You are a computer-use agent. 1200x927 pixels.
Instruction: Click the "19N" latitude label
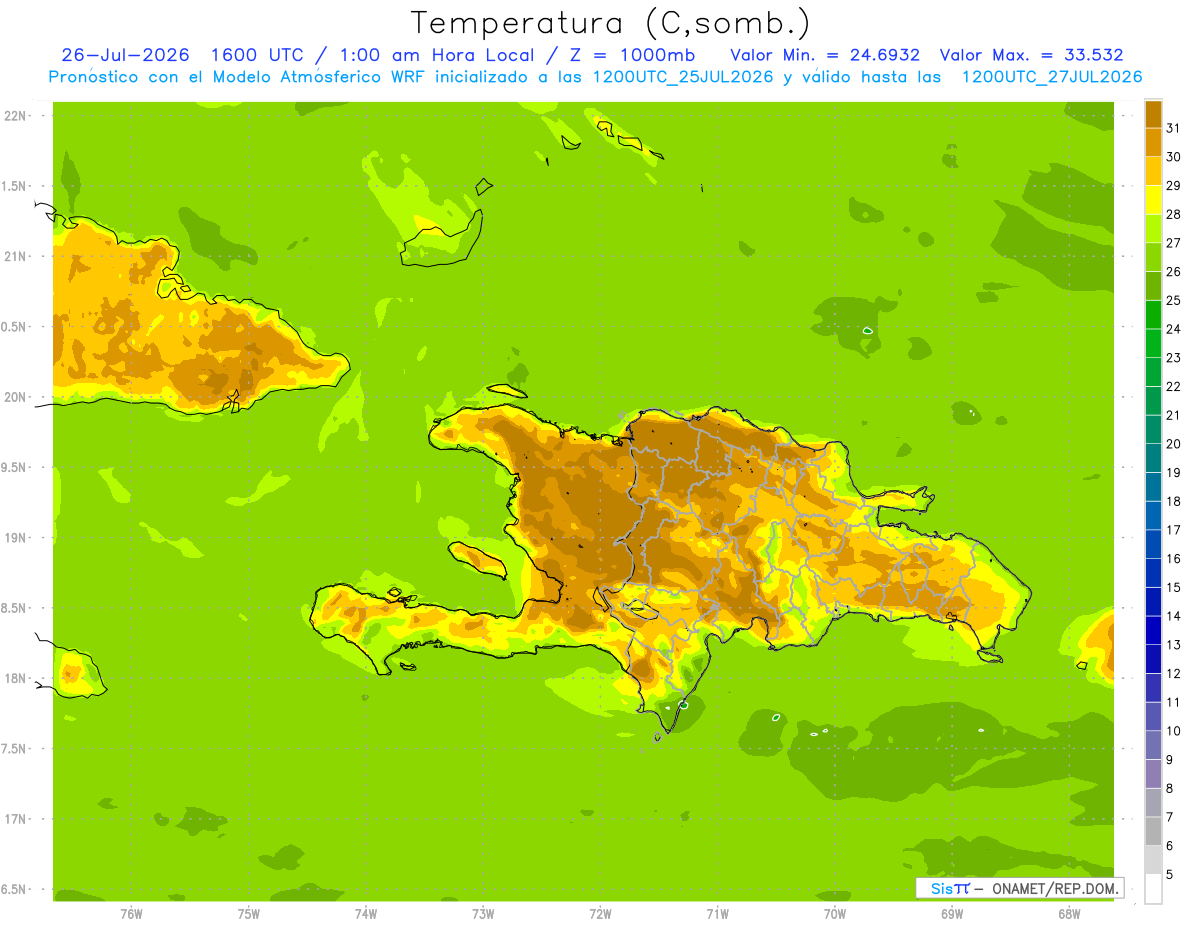16,537
